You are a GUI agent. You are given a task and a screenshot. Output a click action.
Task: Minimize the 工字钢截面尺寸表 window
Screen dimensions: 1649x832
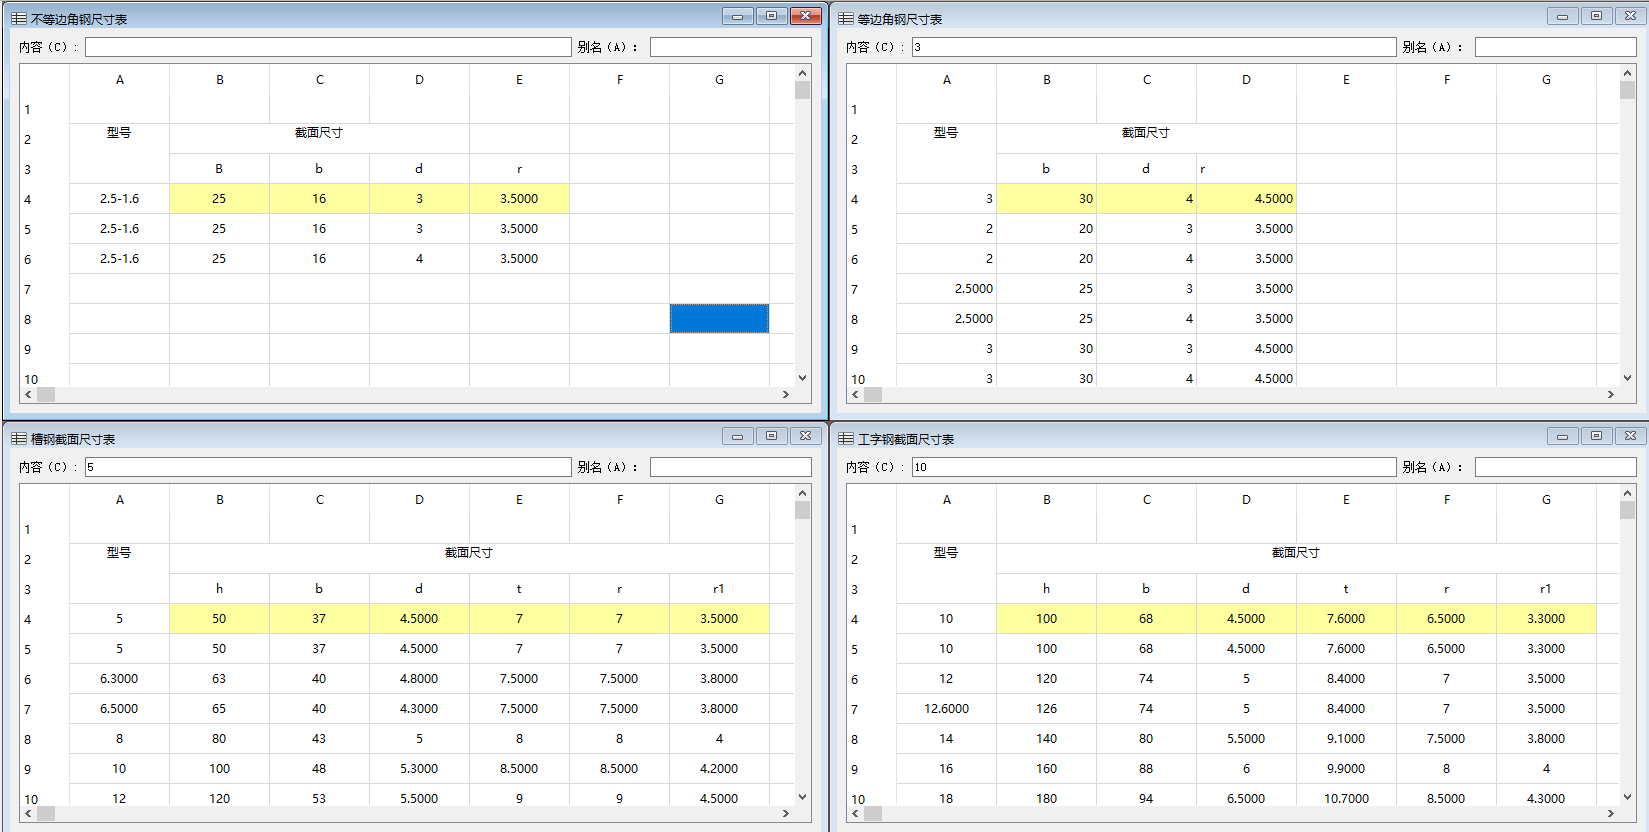(x=1562, y=436)
